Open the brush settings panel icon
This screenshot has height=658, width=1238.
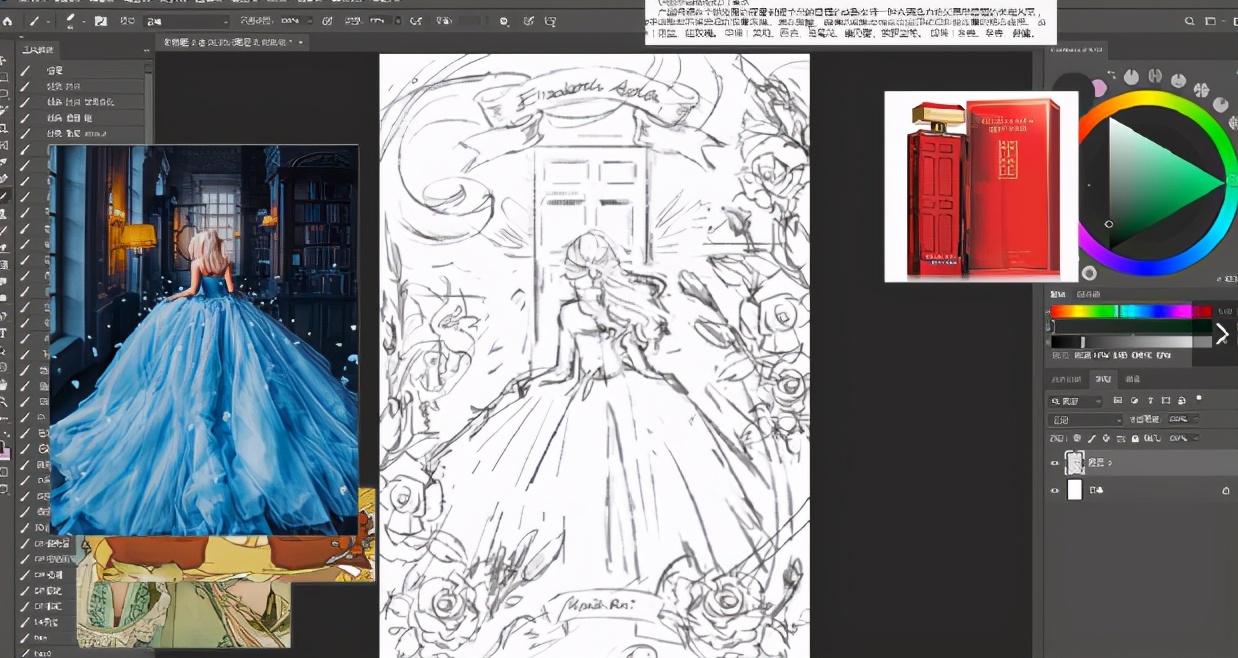(x=100, y=21)
